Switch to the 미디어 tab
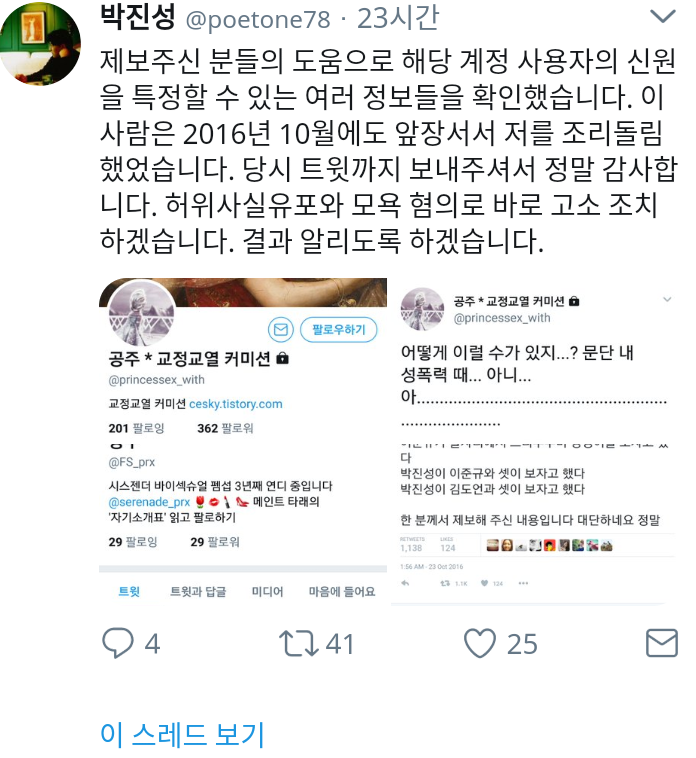Screen dimensions: 696x758 point(267,591)
